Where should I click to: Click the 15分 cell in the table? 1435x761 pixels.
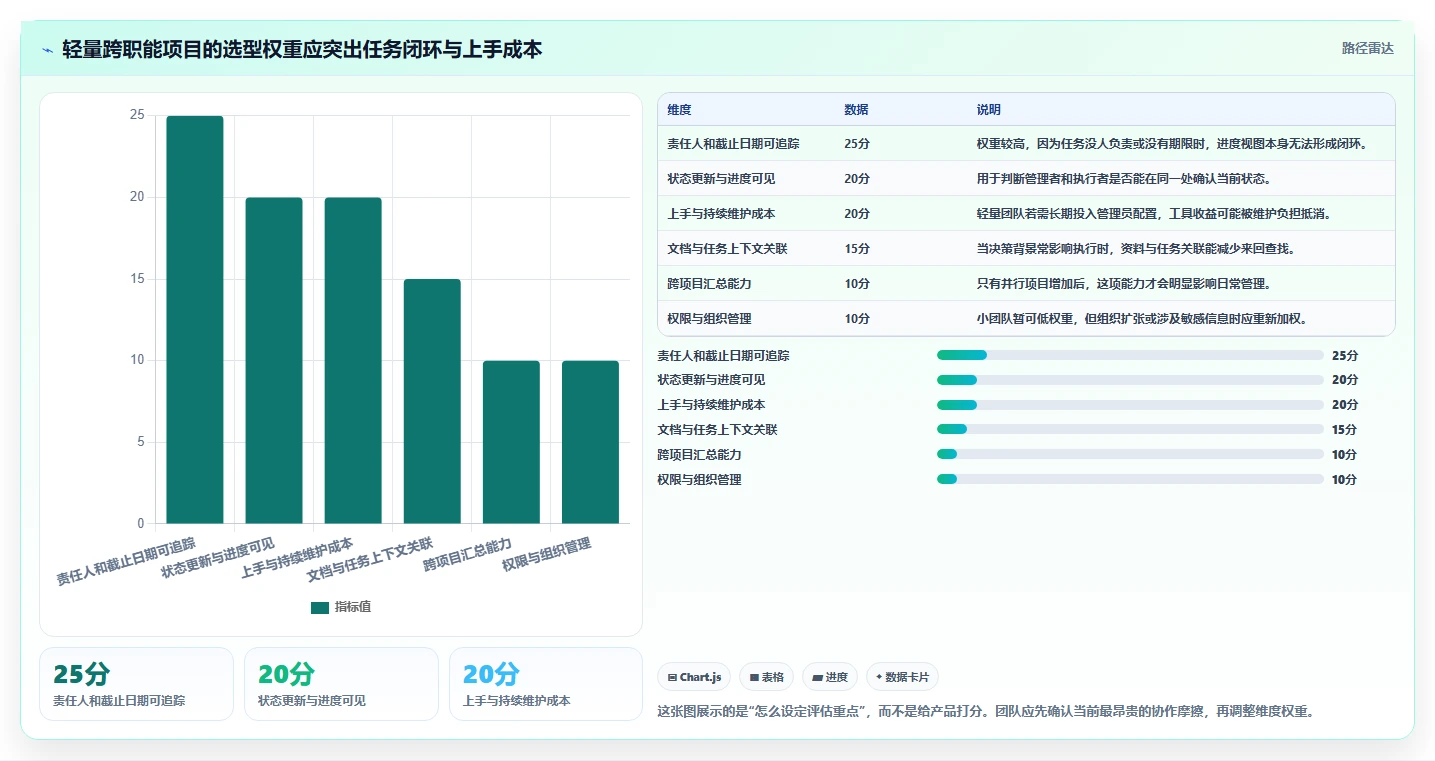857,249
